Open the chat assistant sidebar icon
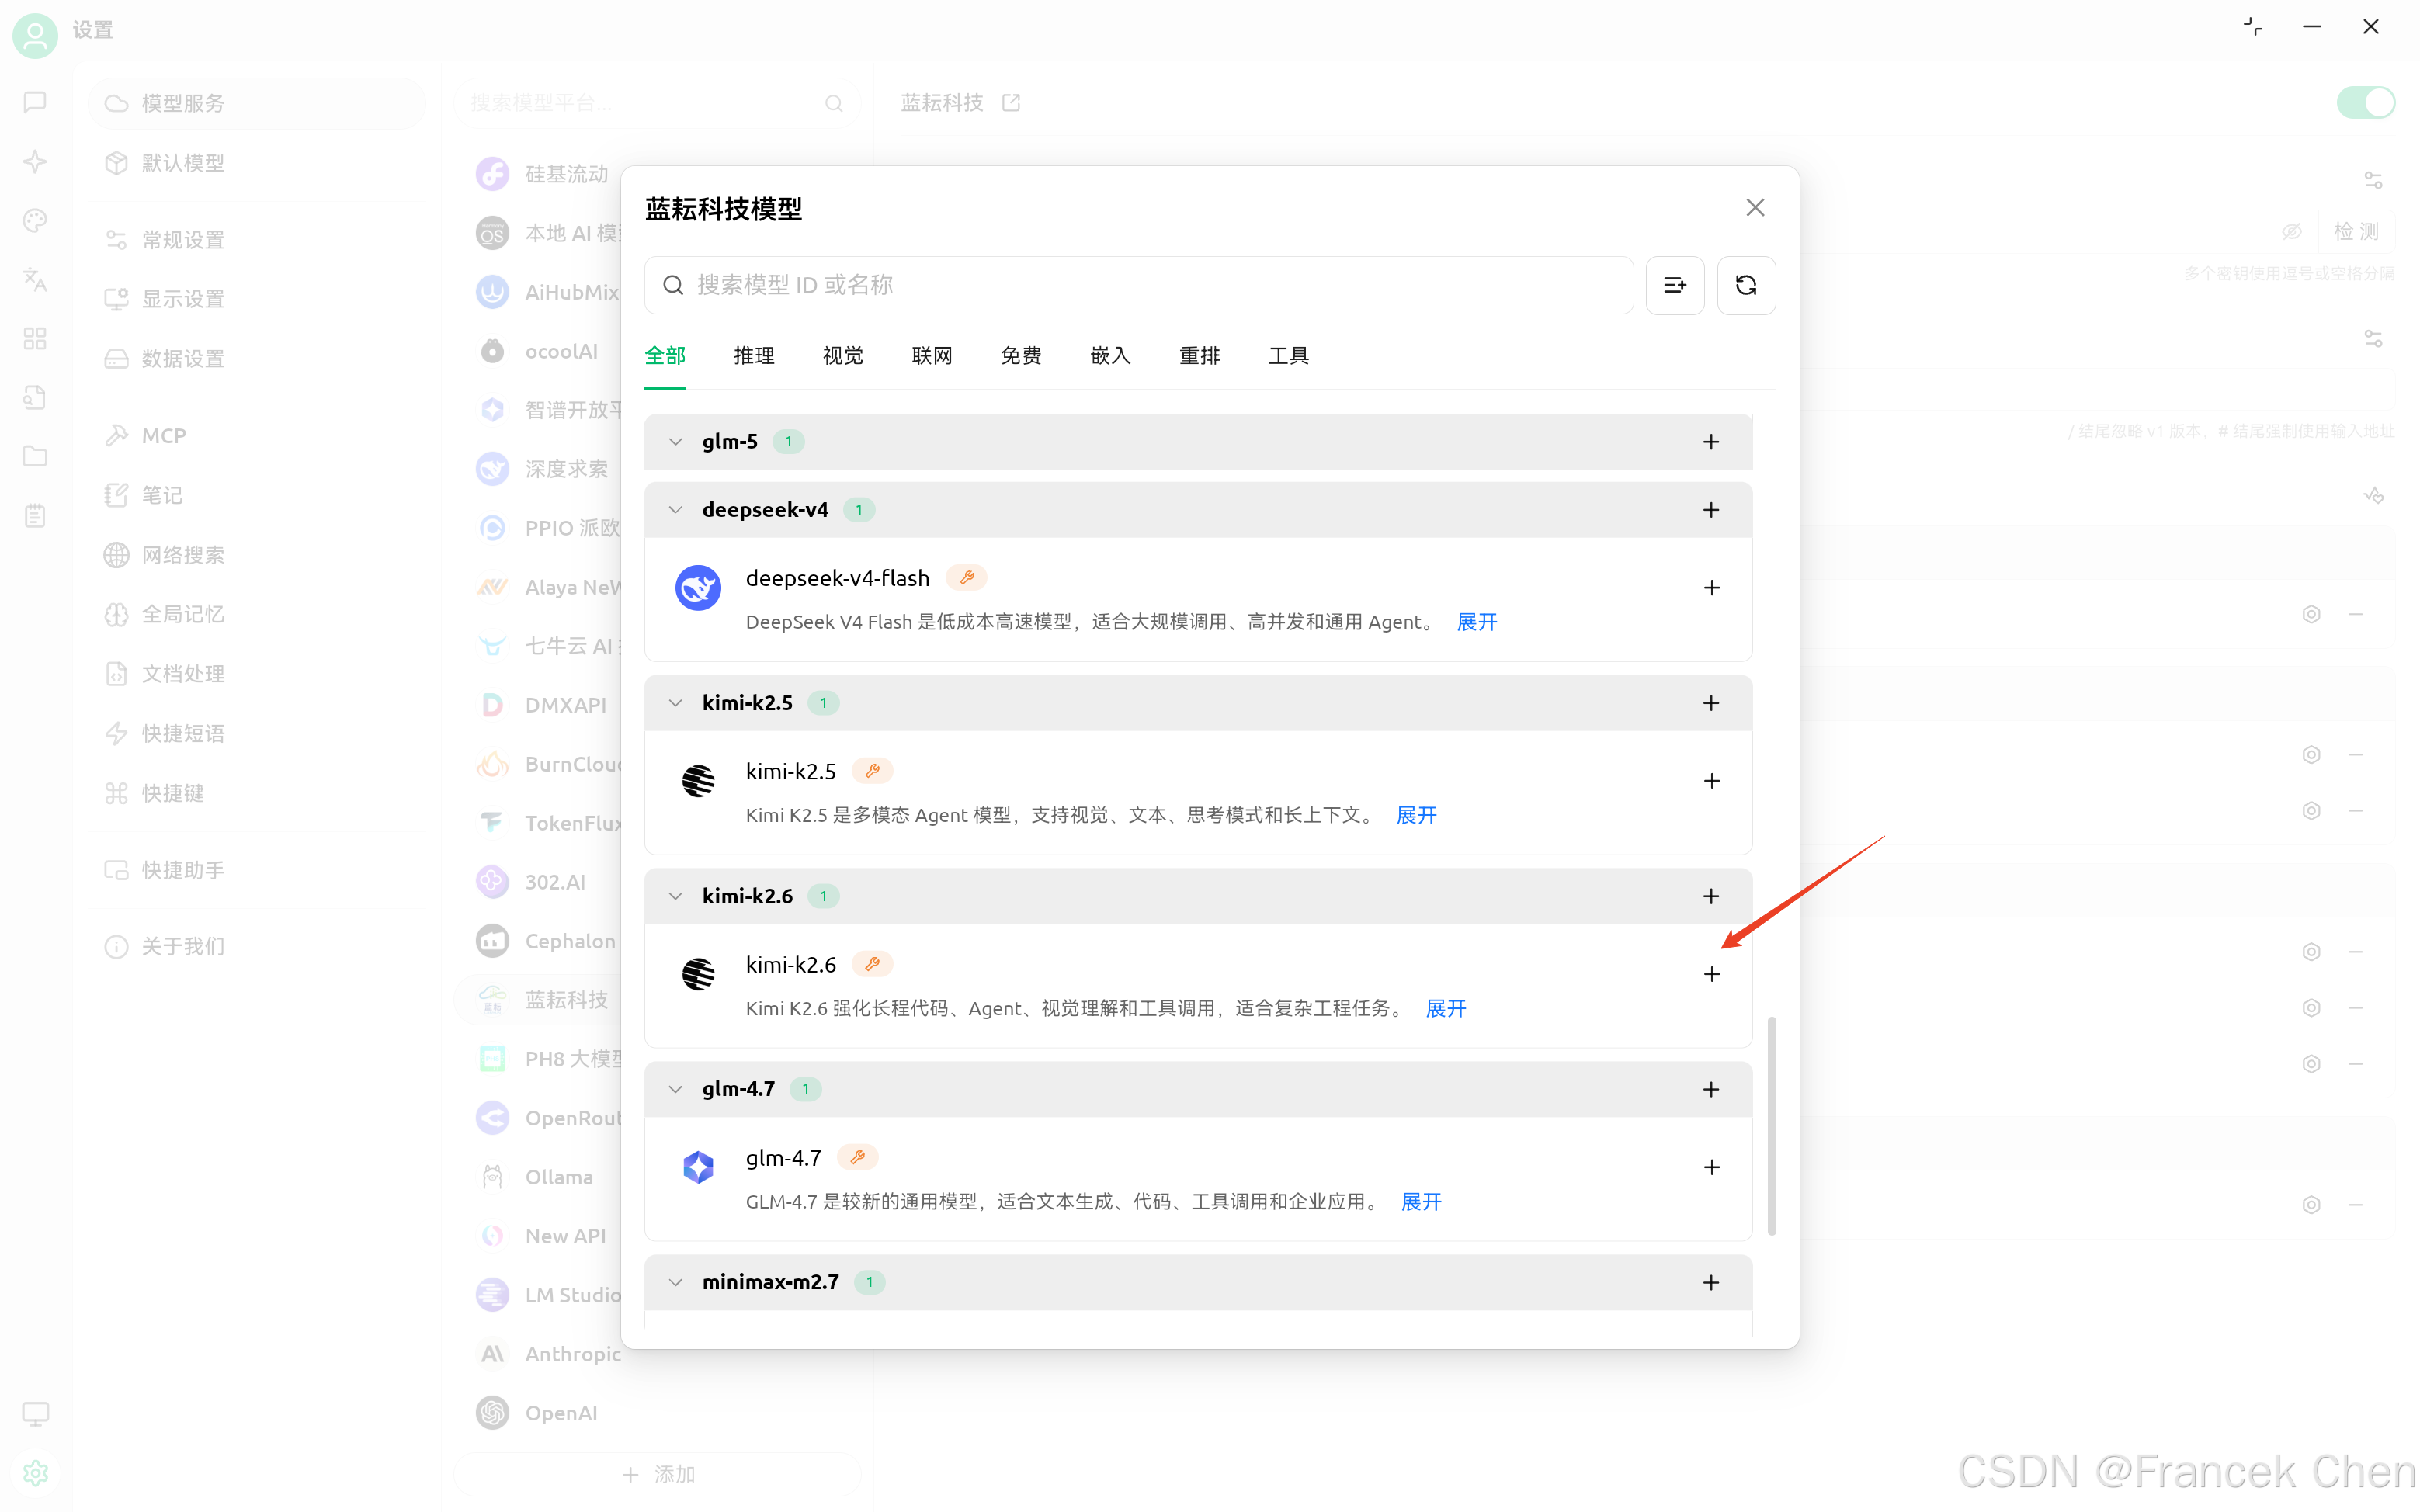The width and height of the screenshot is (2420, 1512). tap(35, 102)
